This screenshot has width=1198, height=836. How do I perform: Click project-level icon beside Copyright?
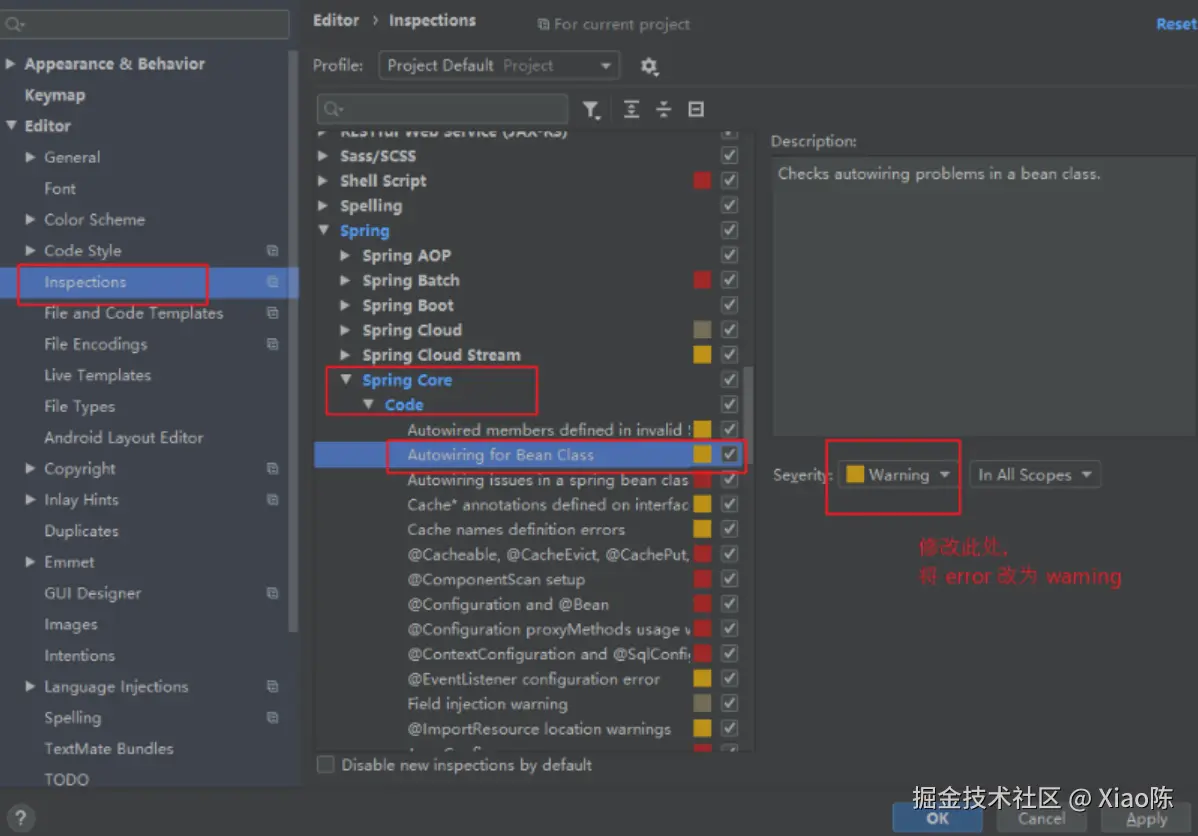tap(272, 468)
